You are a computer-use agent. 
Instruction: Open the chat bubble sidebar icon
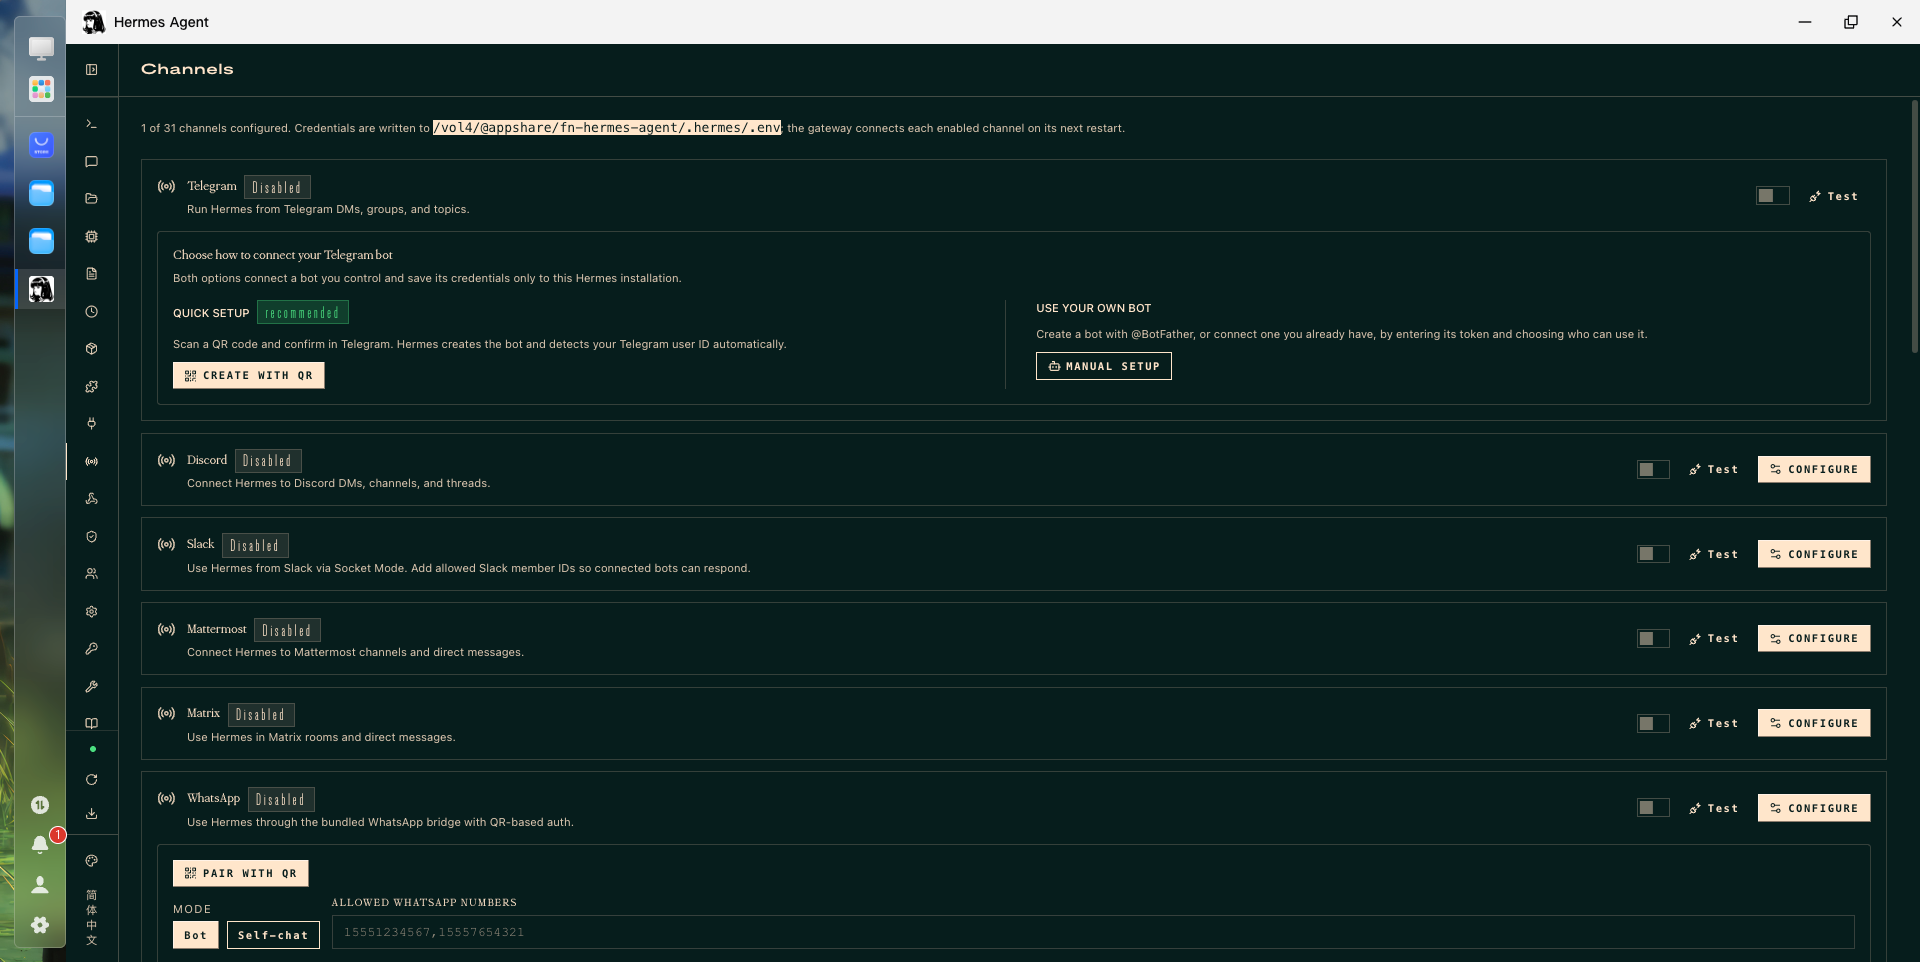point(91,161)
